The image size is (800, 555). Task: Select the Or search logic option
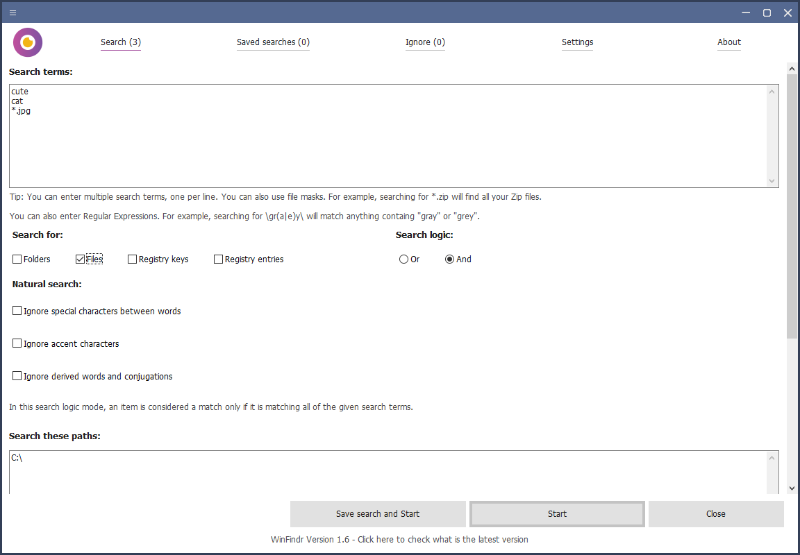tap(403, 259)
